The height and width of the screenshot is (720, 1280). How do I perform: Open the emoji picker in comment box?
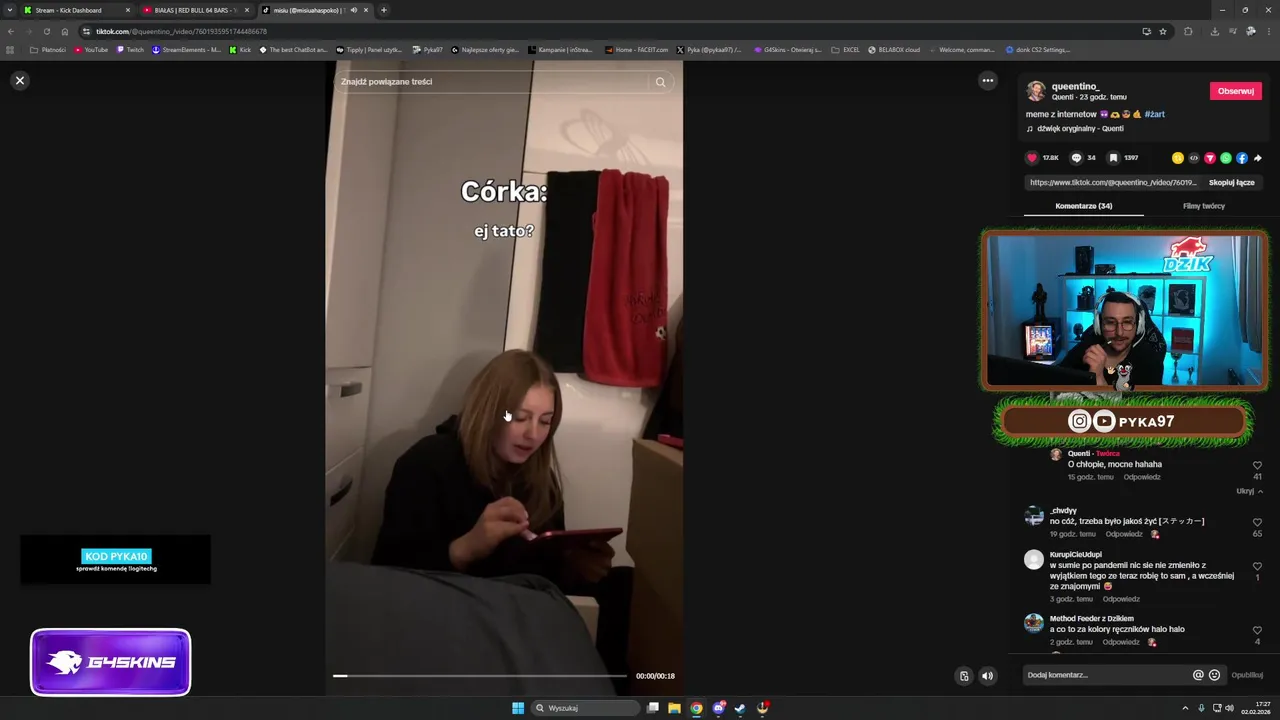[1214, 675]
